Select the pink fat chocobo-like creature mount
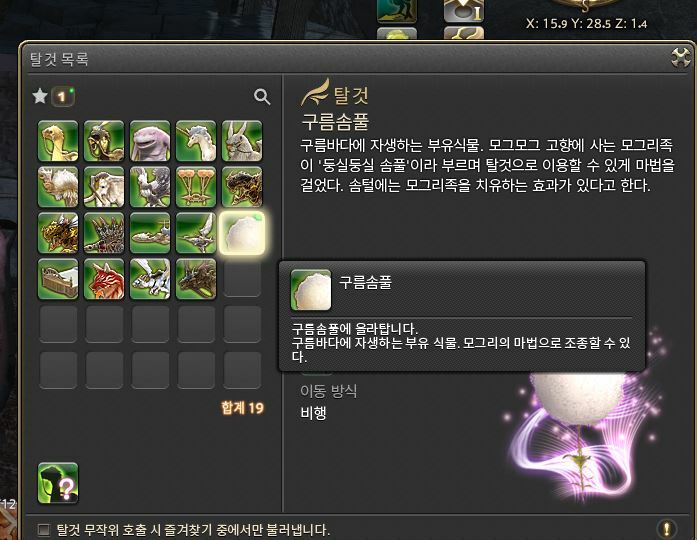The image size is (697, 540). tap(150, 141)
